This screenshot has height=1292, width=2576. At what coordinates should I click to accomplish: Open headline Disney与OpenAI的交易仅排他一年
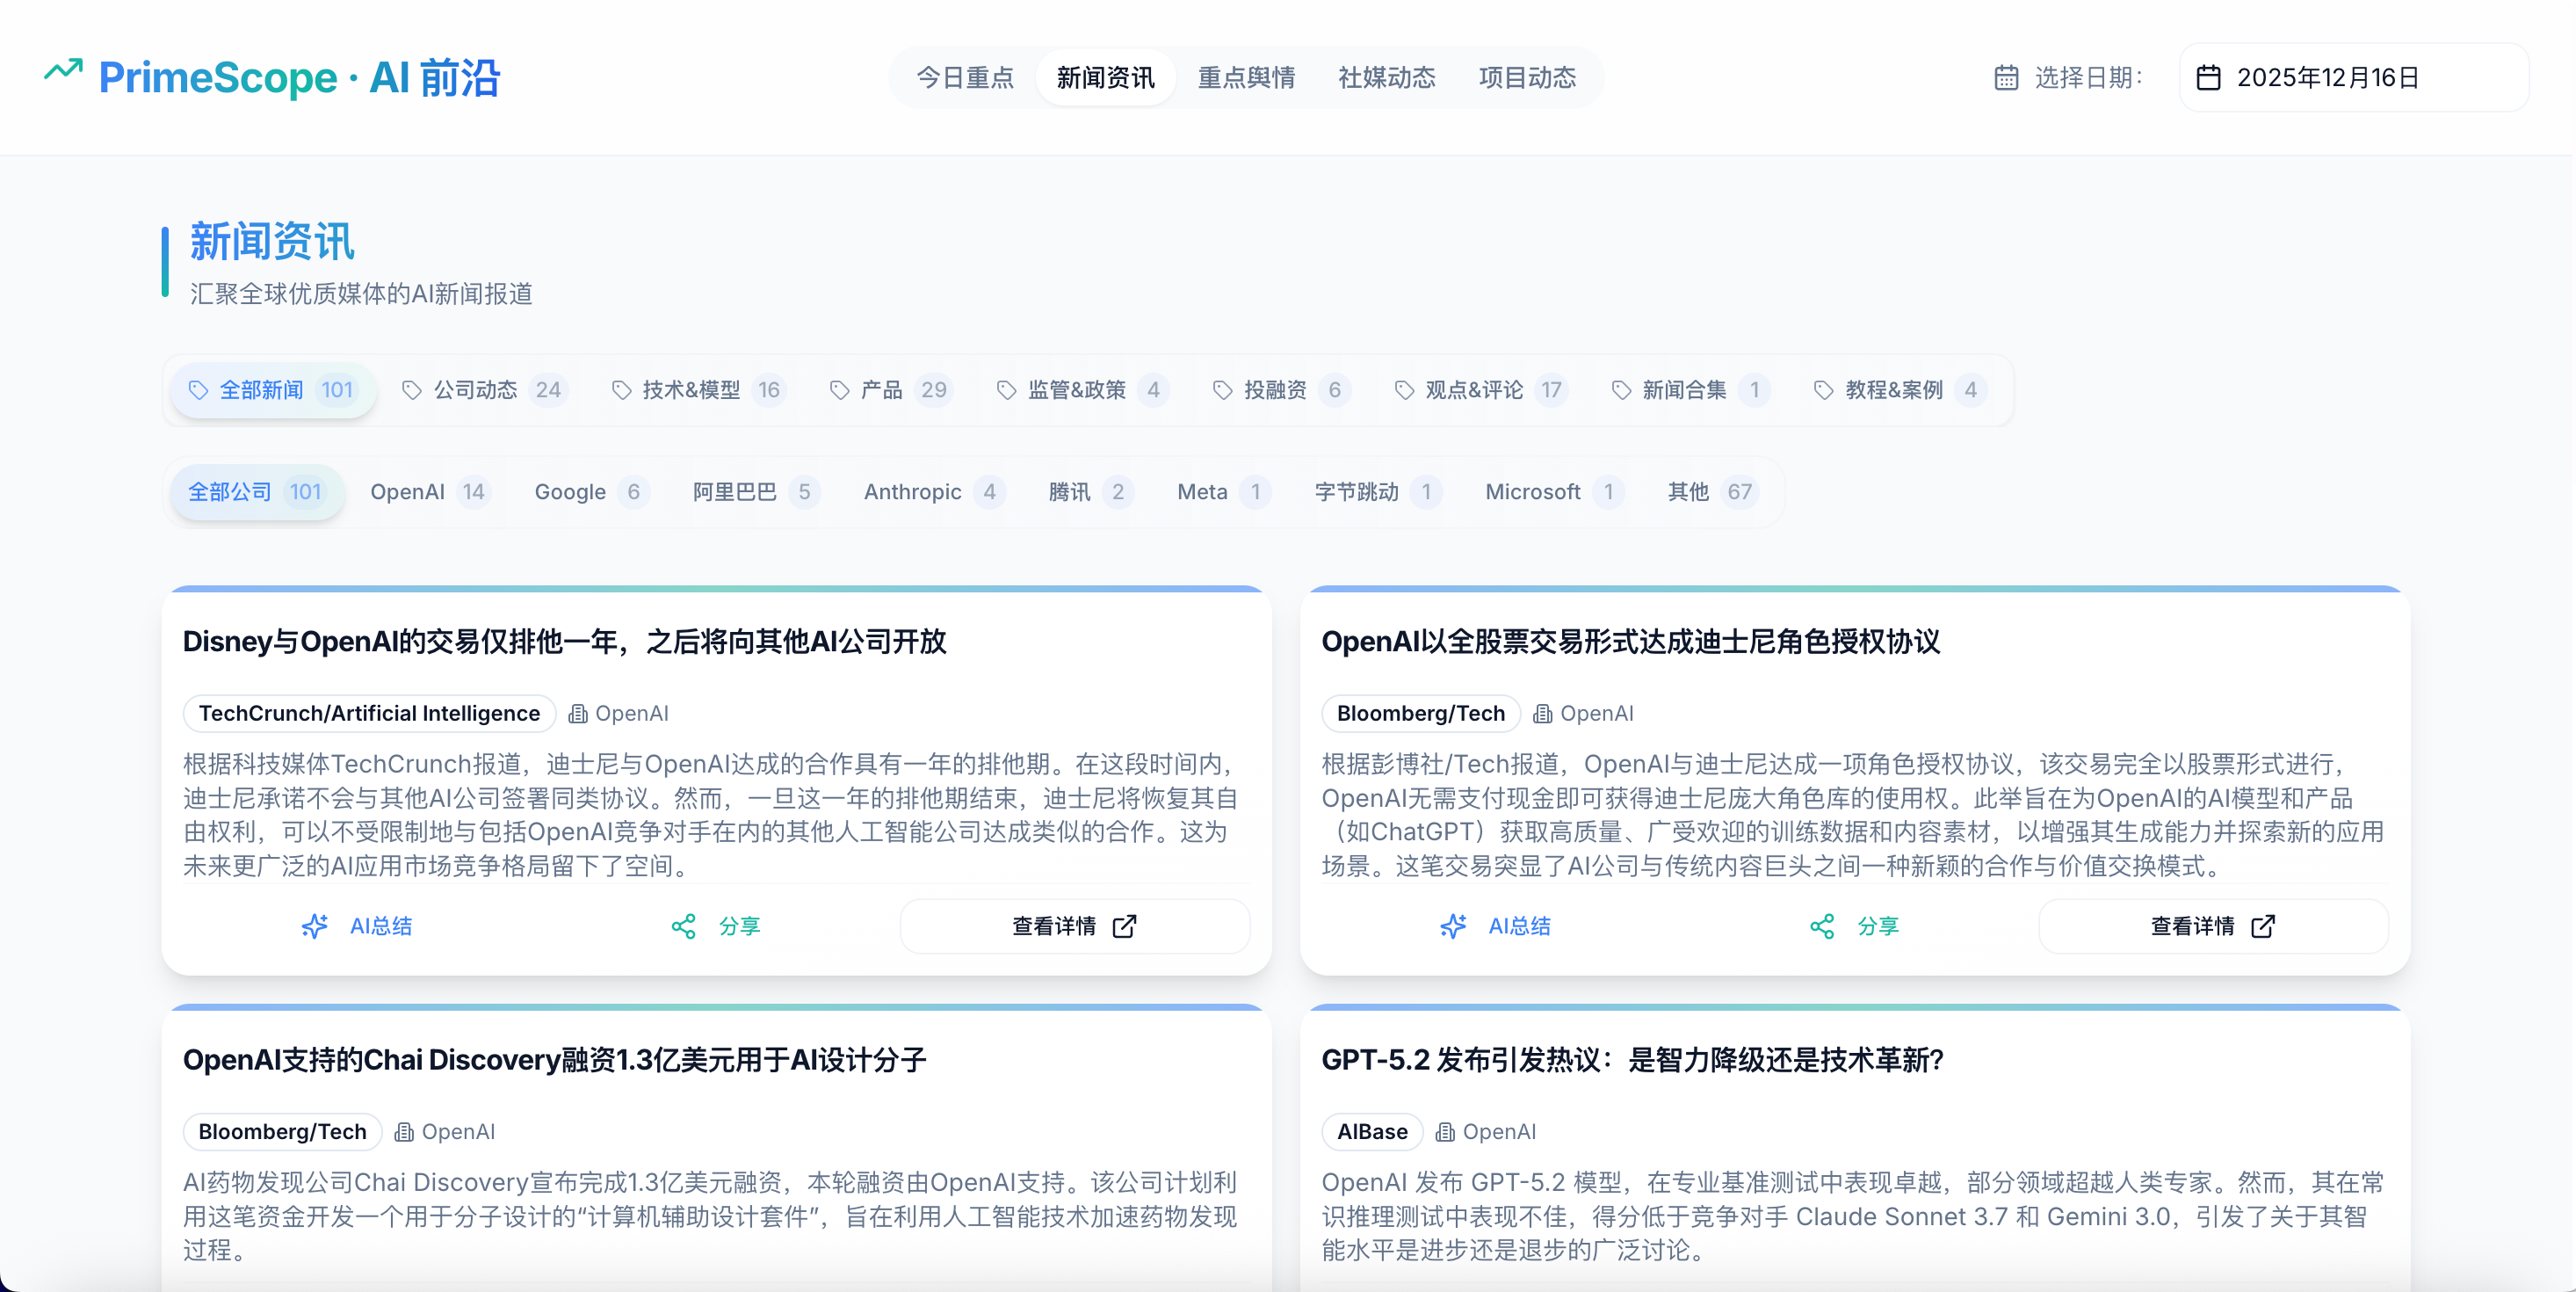(564, 642)
